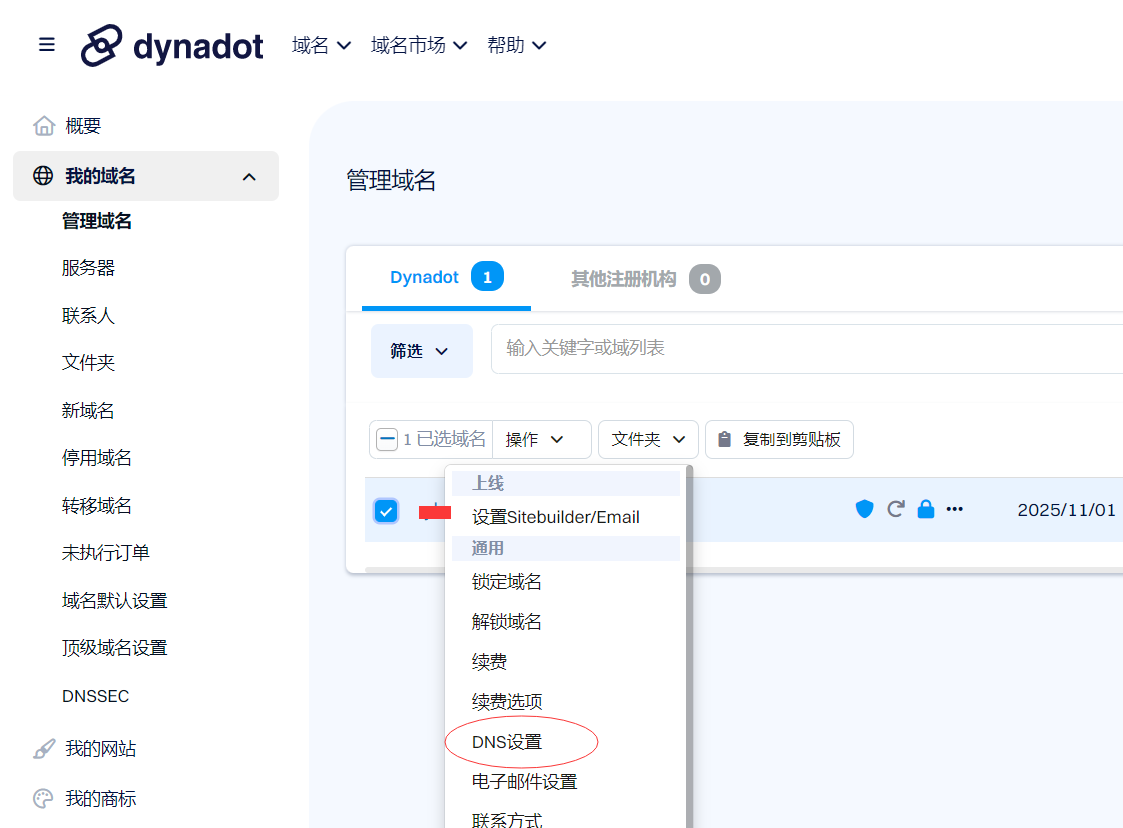Open the 文件夹 folder dropdown
Viewport: 1123px width, 828px height.
point(648,439)
